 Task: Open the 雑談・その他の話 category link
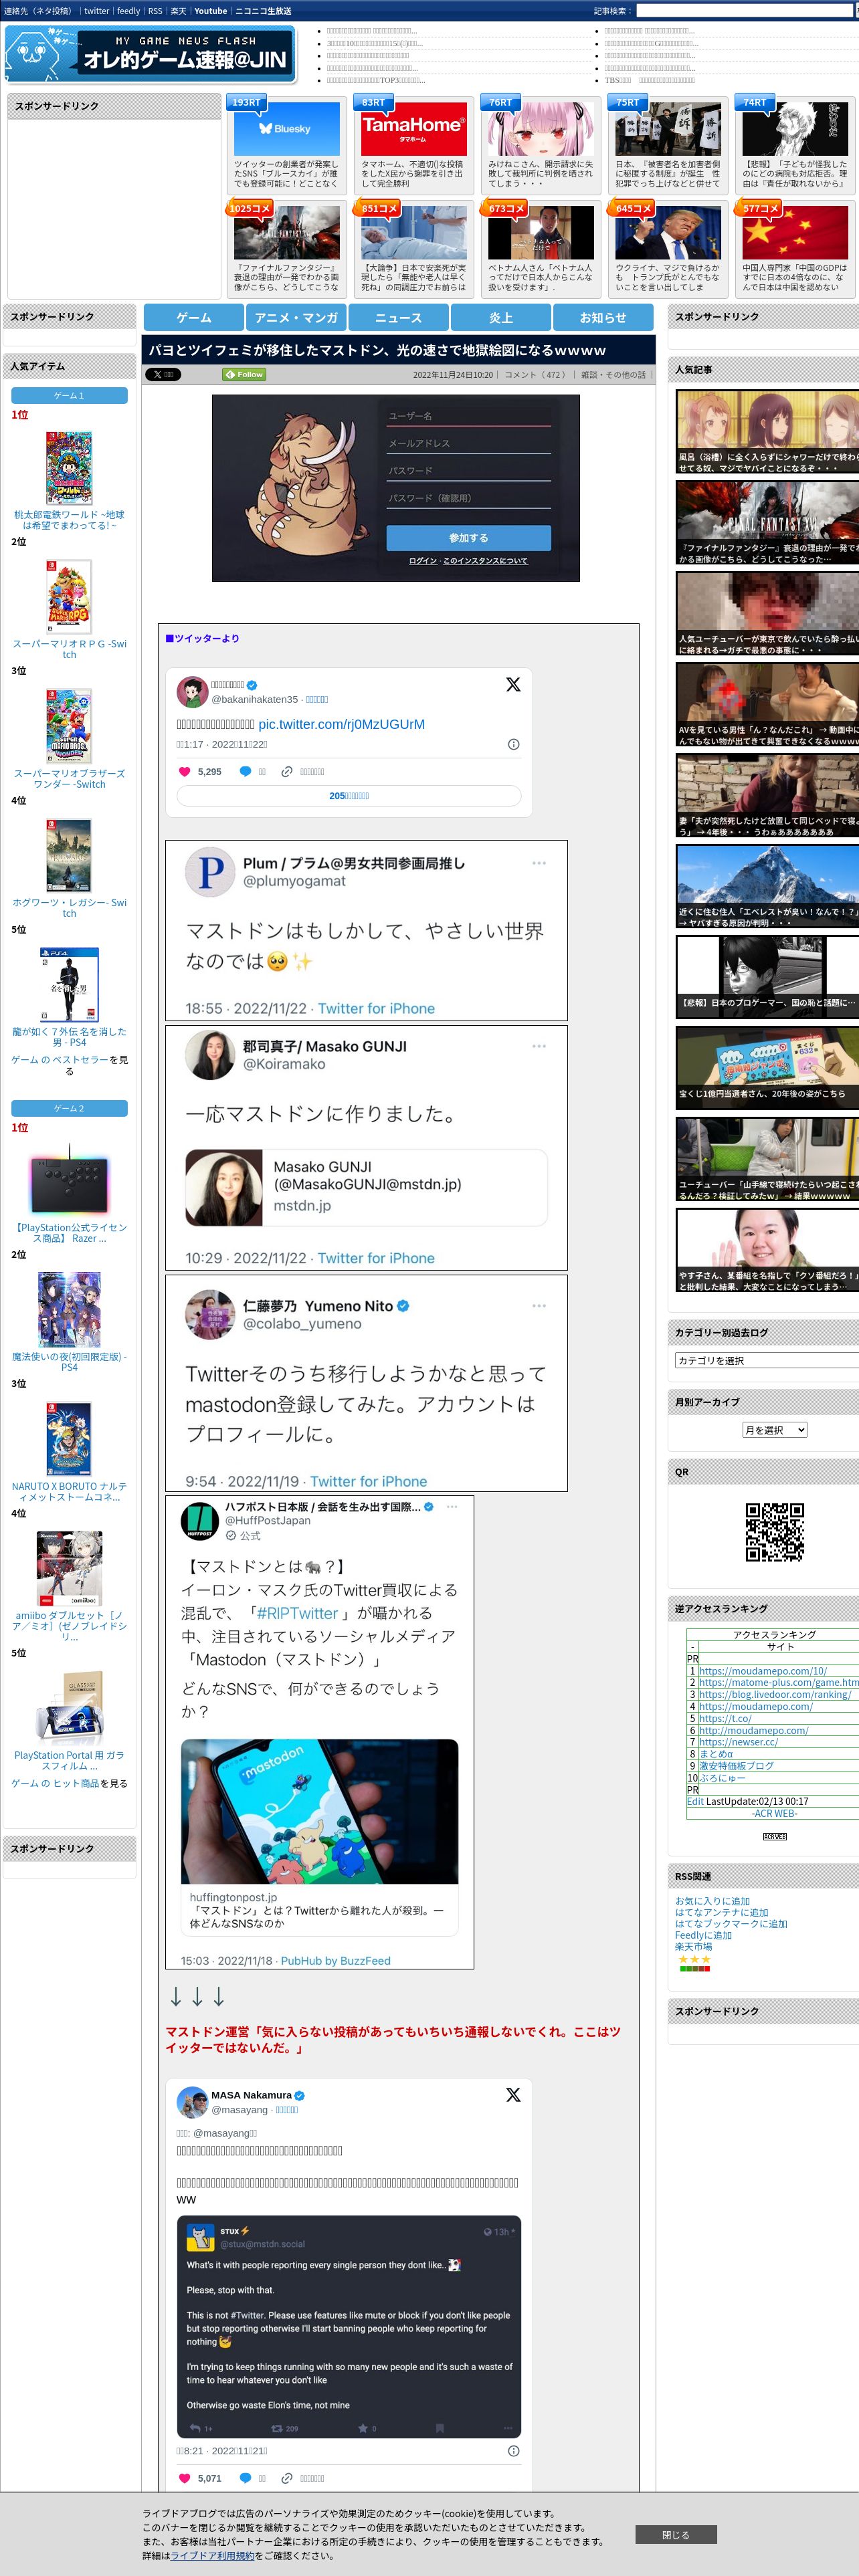(x=613, y=375)
